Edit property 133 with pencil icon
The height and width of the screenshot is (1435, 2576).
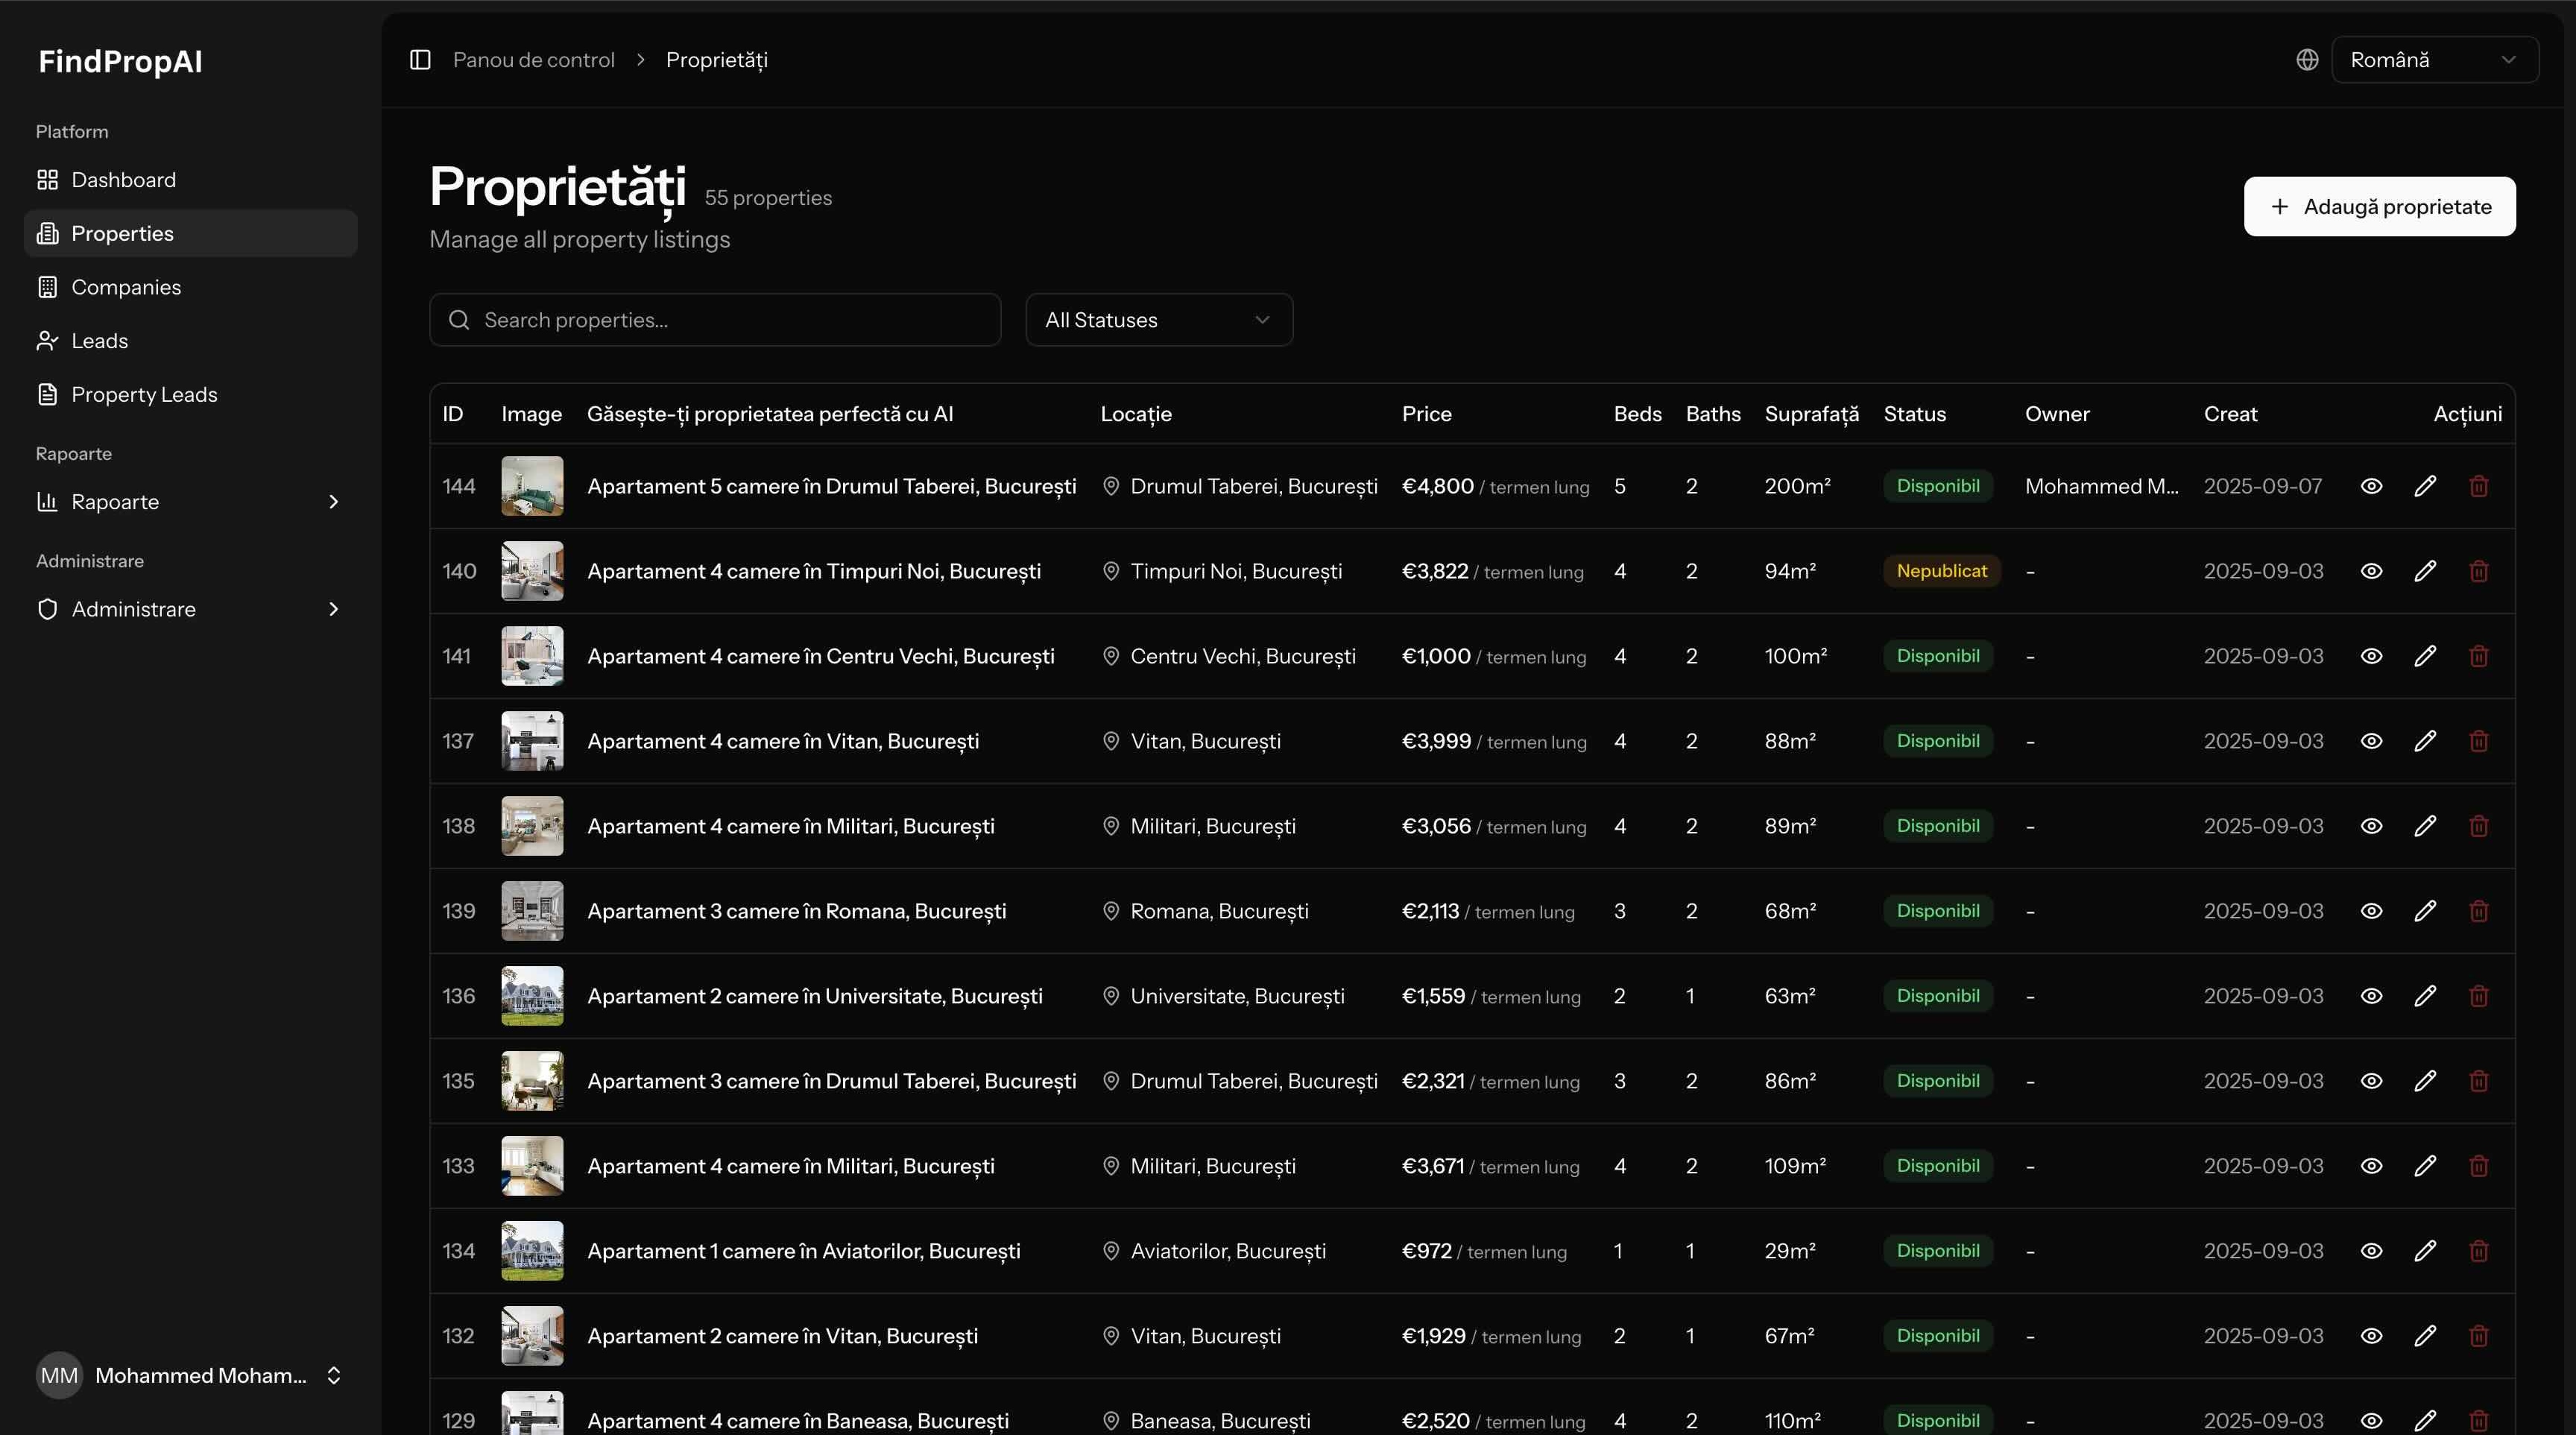[2425, 1166]
